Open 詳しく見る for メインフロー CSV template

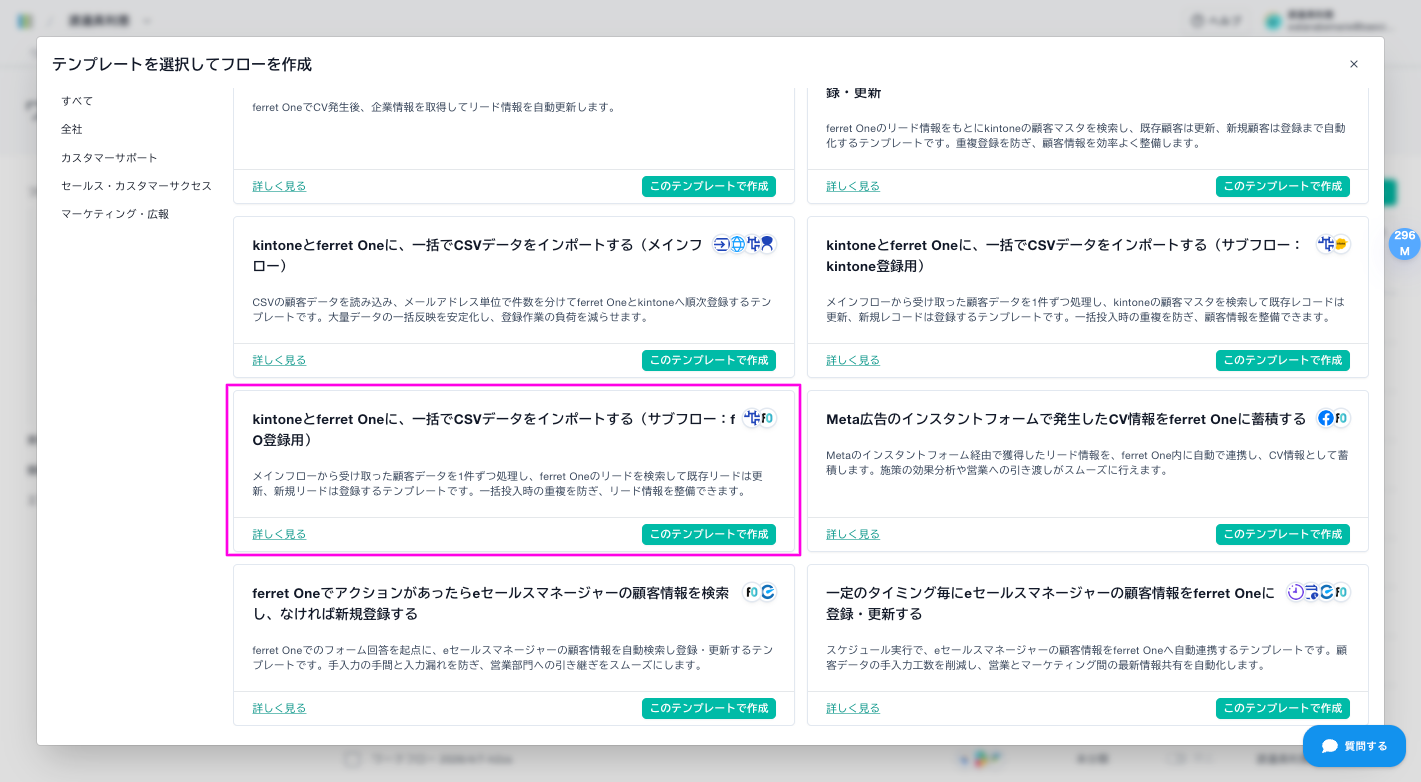pyautogui.click(x=279, y=360)
